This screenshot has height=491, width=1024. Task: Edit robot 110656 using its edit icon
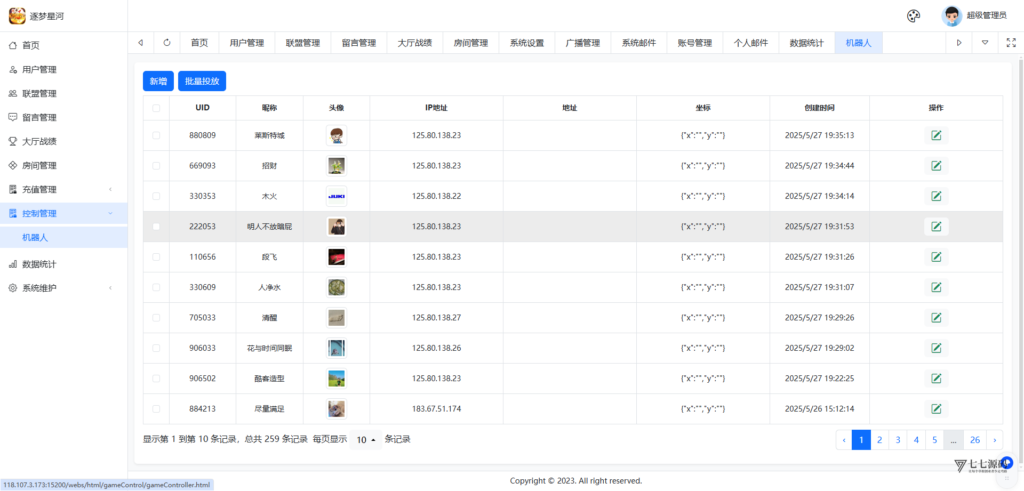click(936, 257)
